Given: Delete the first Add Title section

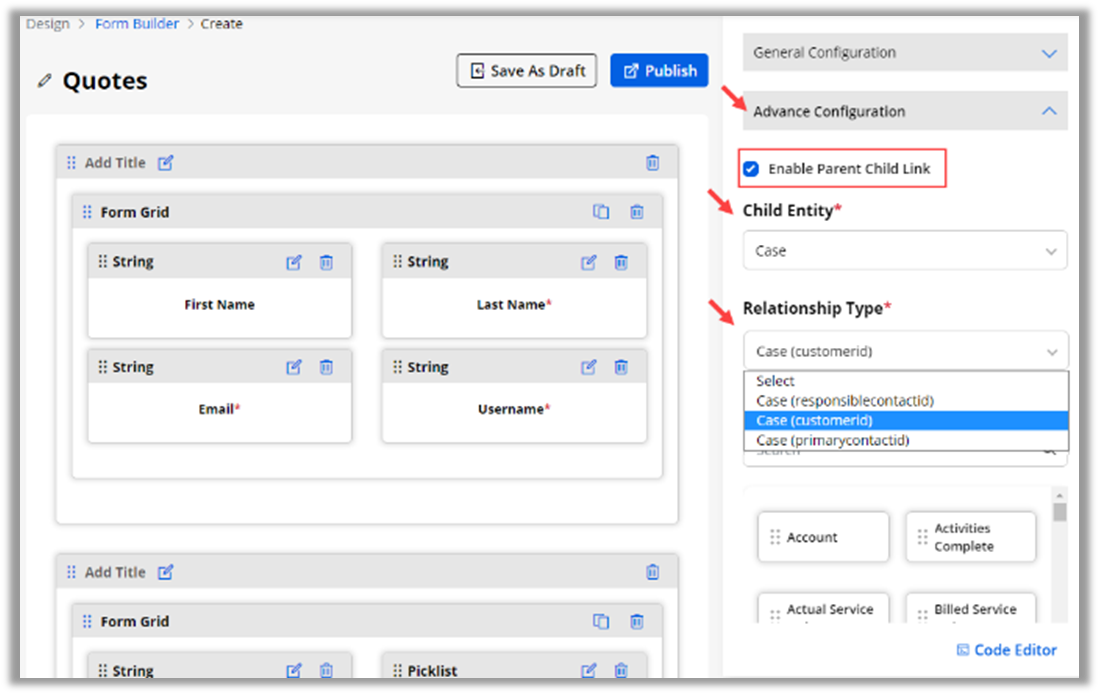Looking at the screenshot, I should 652,163.
